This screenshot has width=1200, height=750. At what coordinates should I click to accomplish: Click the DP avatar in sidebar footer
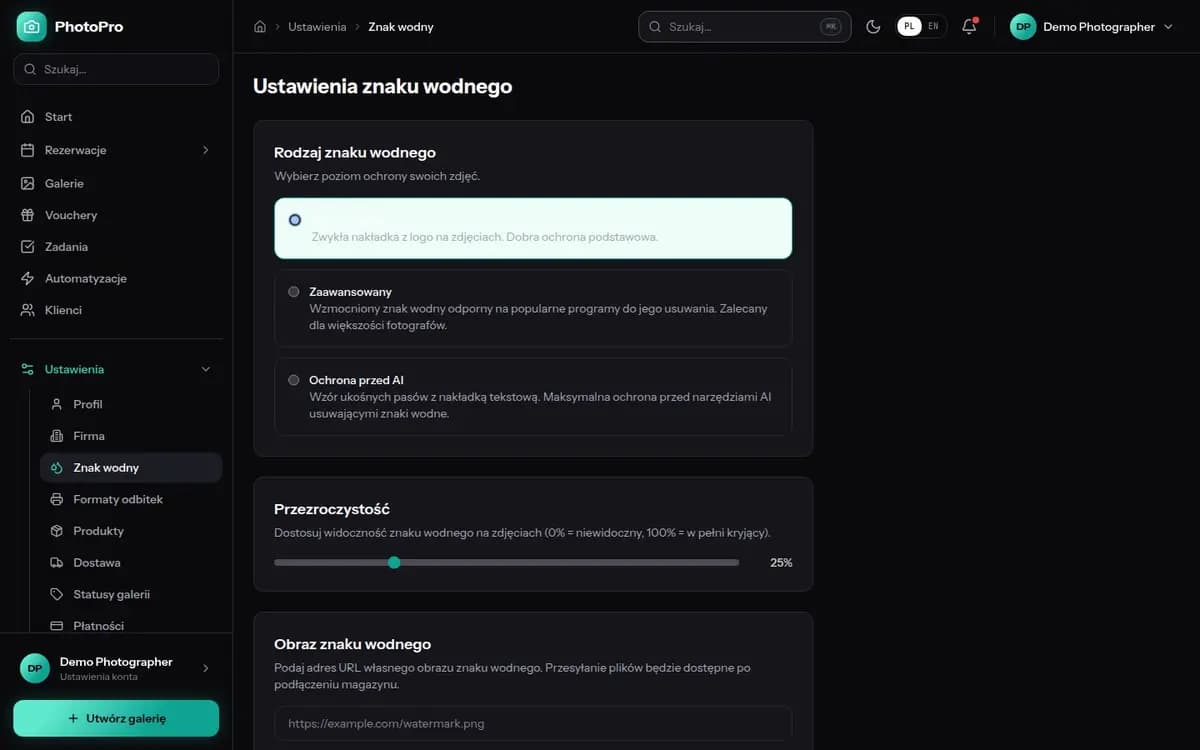pyautogui.click(x=35, y=668)
